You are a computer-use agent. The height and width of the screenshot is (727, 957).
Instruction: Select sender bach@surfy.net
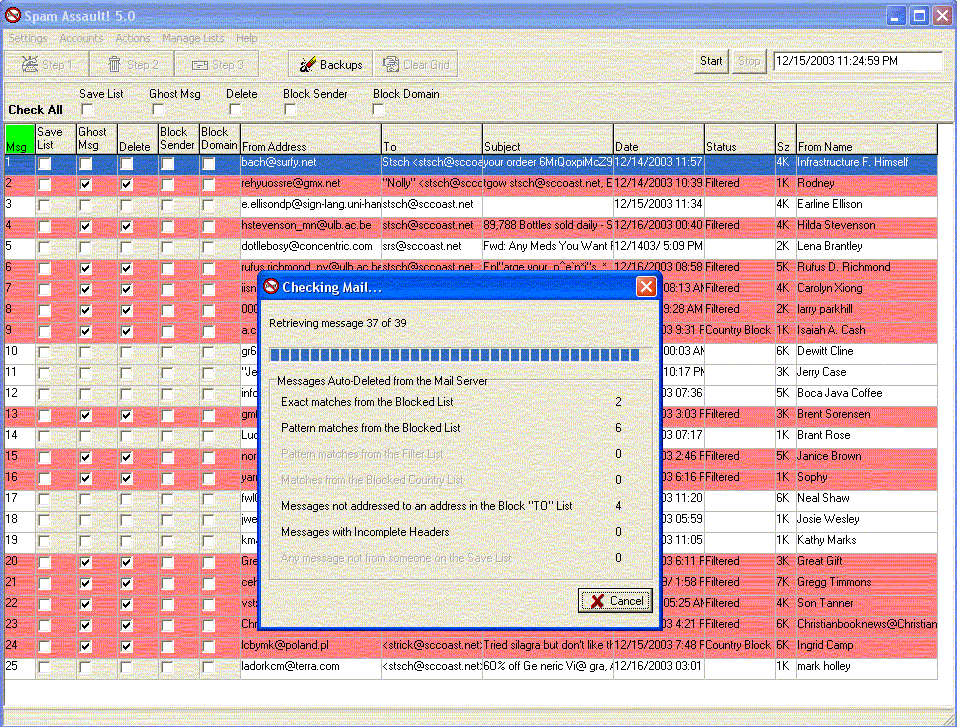279,162
